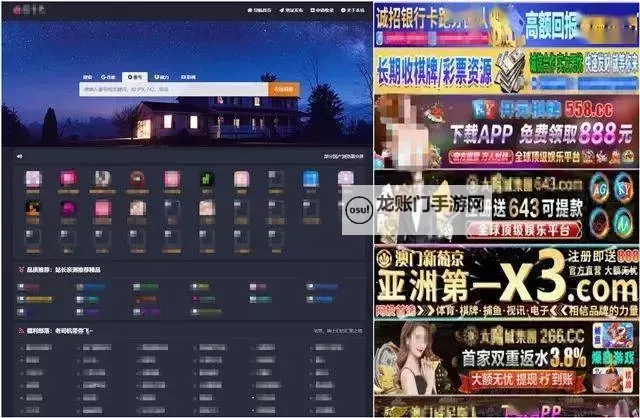
Task: Open the 下载APP 免费领取888元 ad banner
Action: pos(506,131)
